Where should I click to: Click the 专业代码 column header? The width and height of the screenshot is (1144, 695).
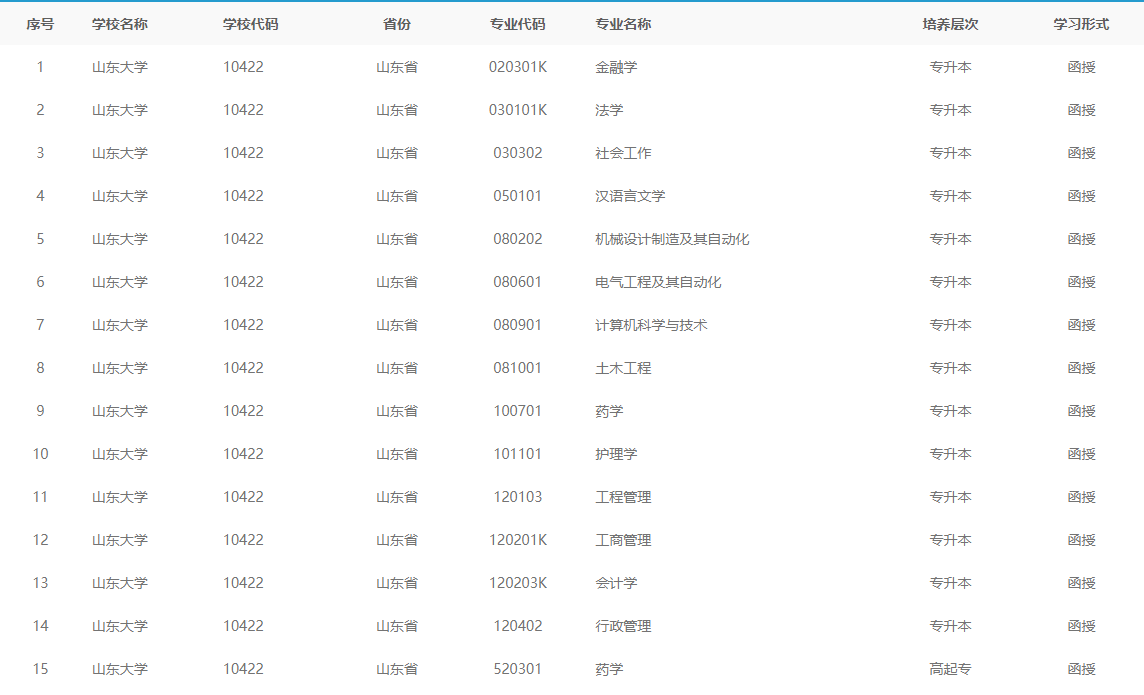click(x=517, y=24)
